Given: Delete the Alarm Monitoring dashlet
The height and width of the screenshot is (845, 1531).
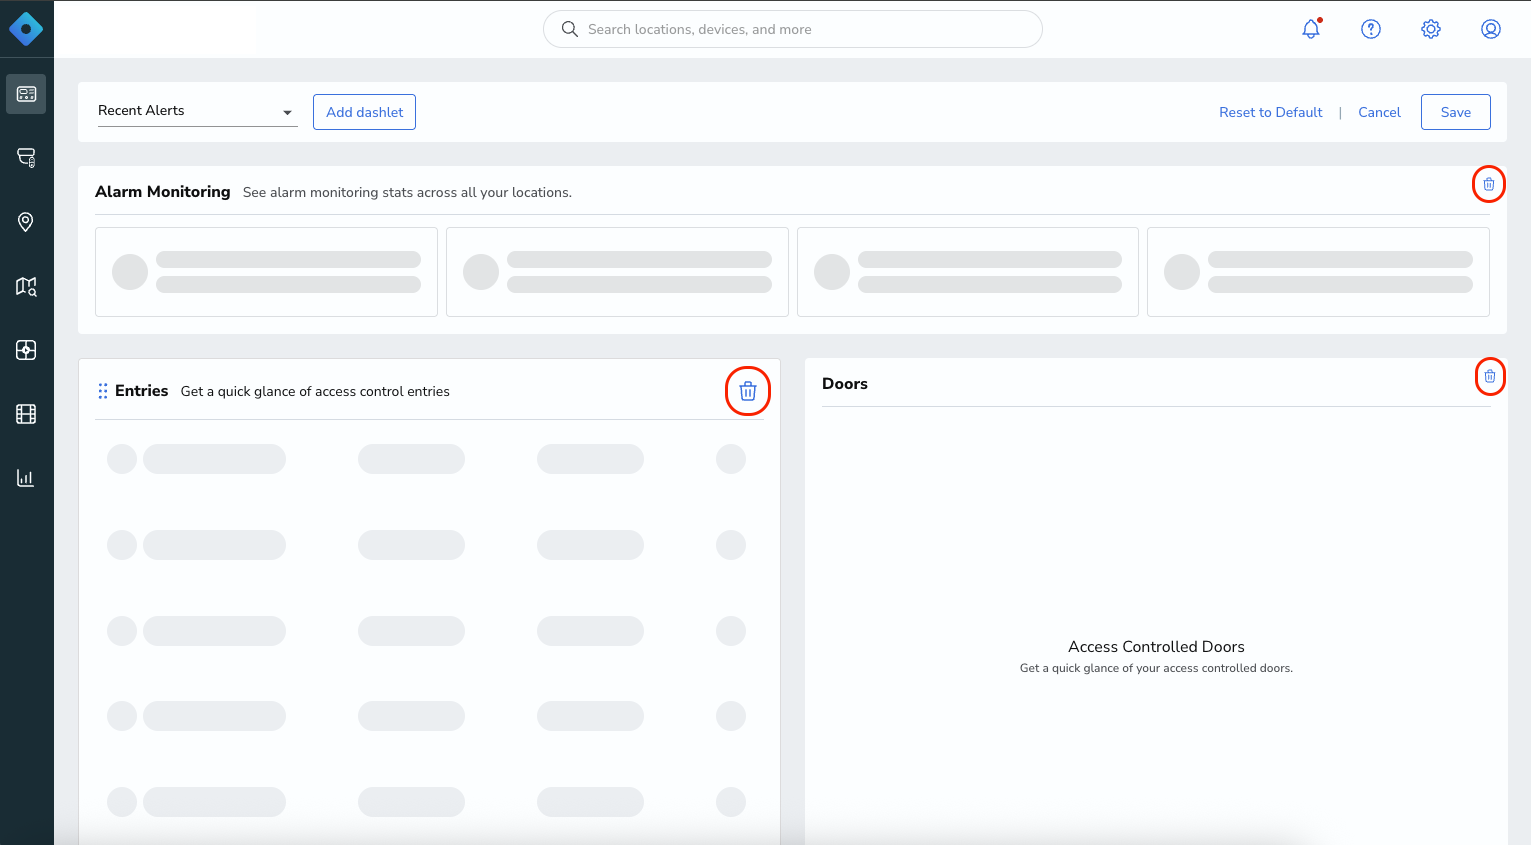Looking at the screenshot, I should (x=1489, y=184).
